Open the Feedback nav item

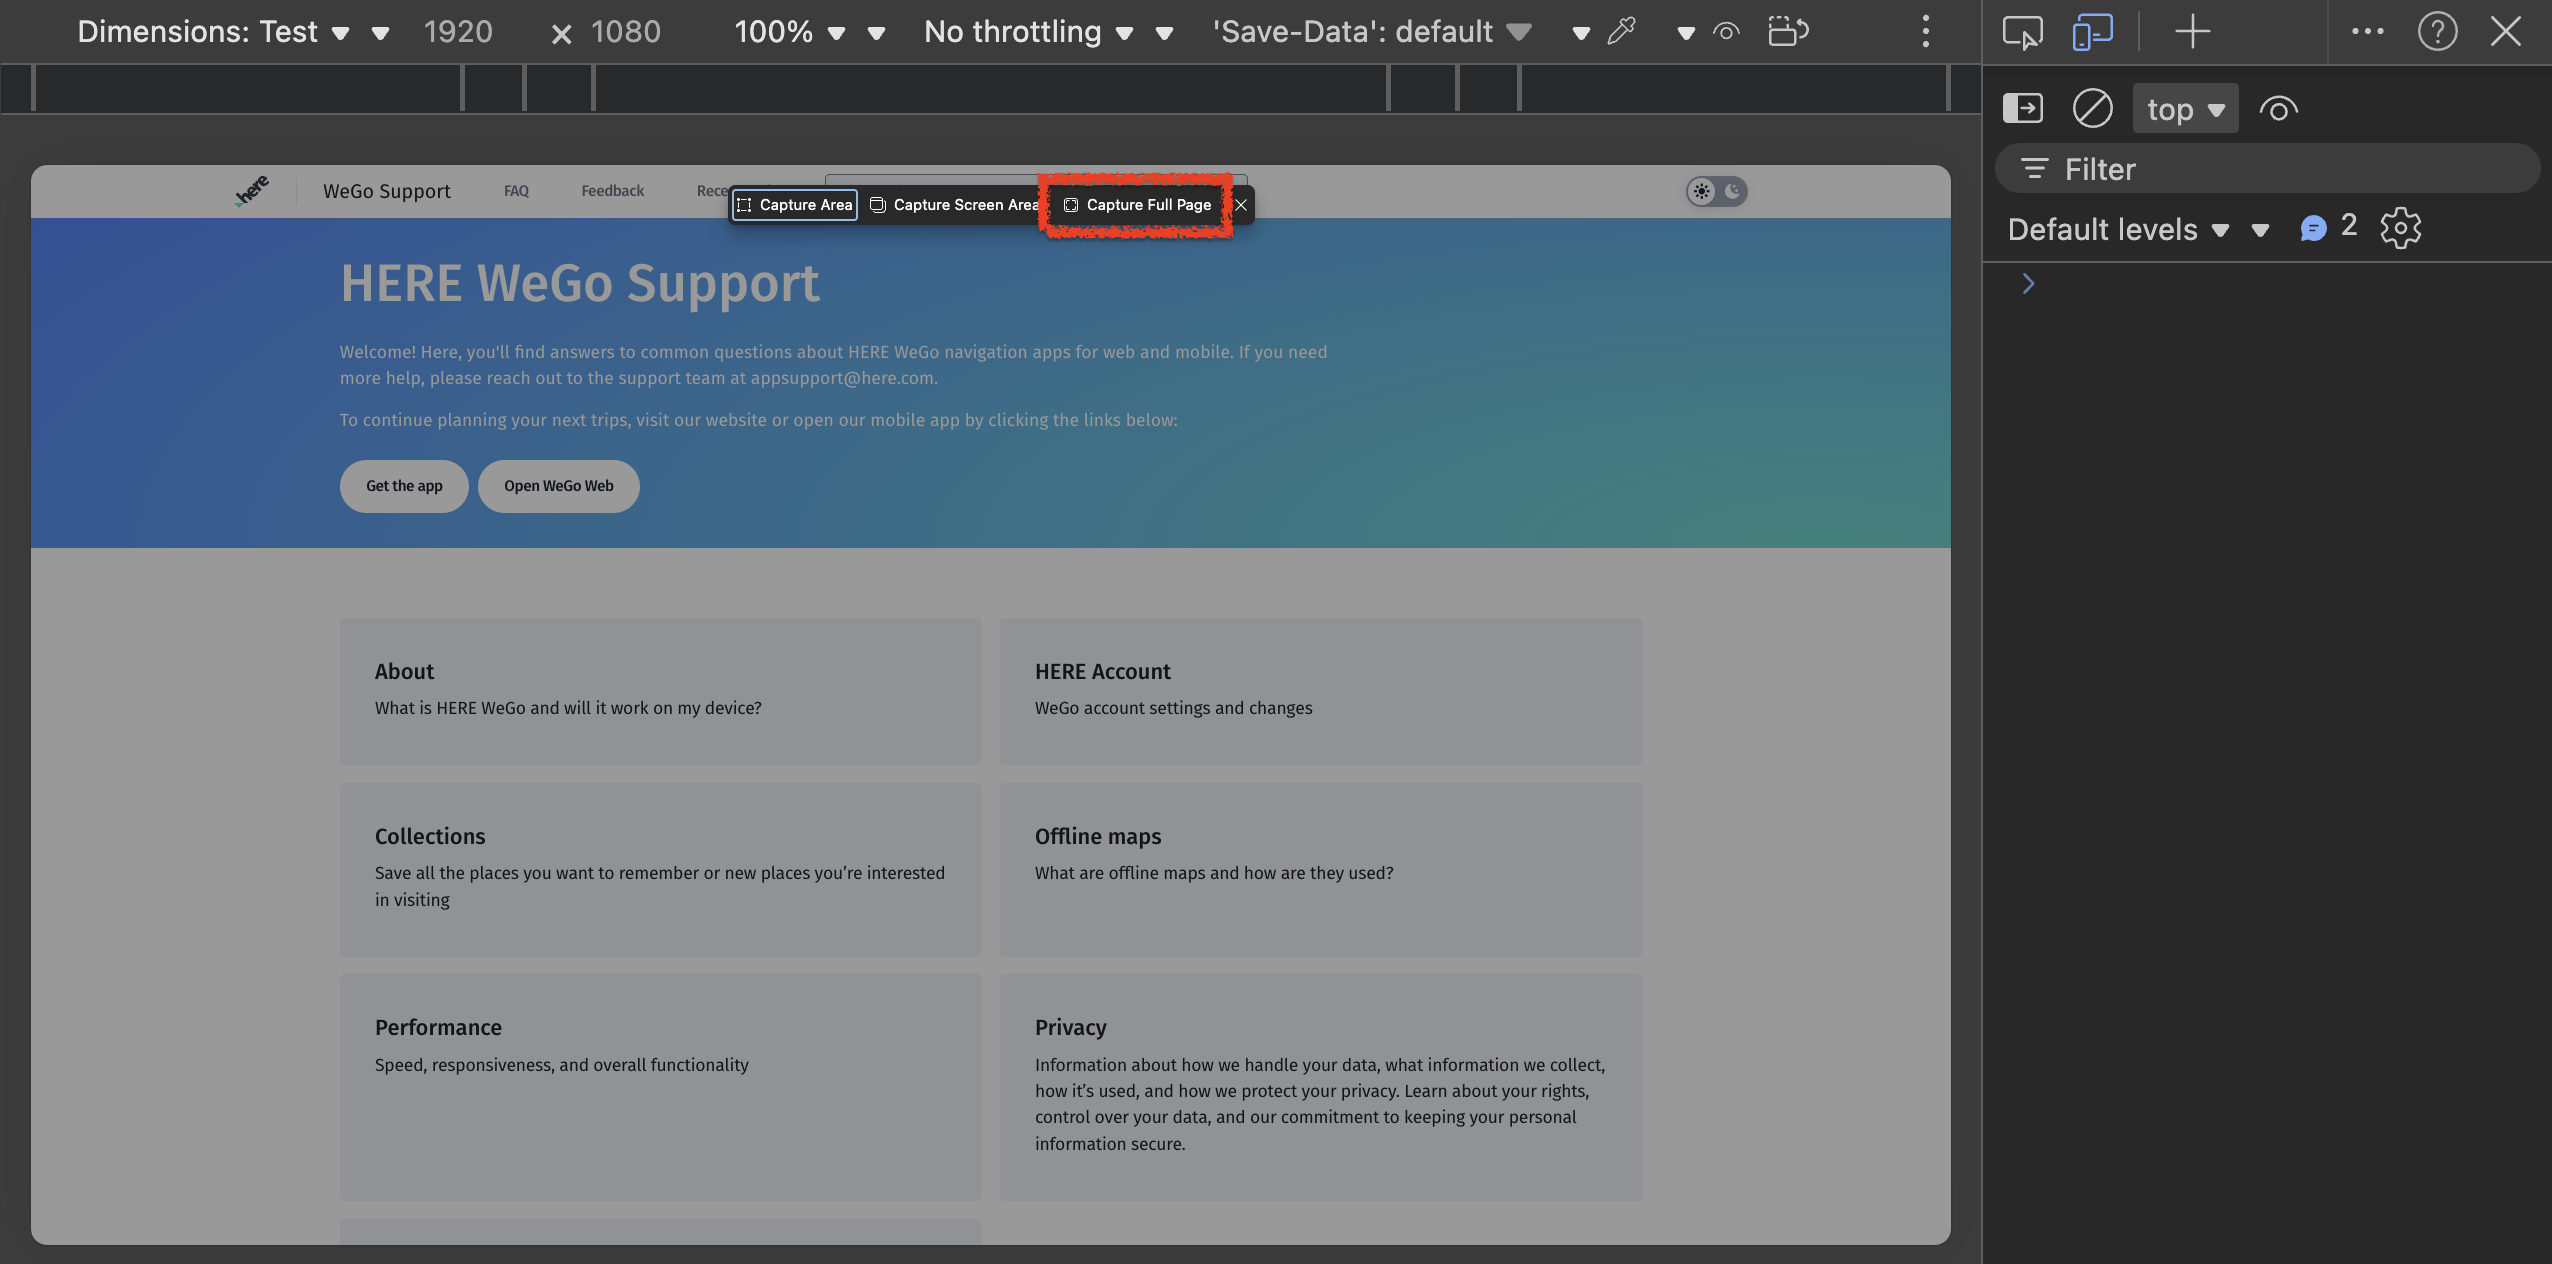(x=612, y=191)
